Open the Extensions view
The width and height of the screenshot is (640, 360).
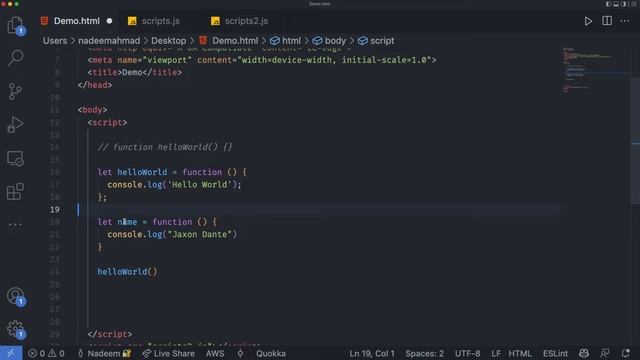(x=15, y=191)
